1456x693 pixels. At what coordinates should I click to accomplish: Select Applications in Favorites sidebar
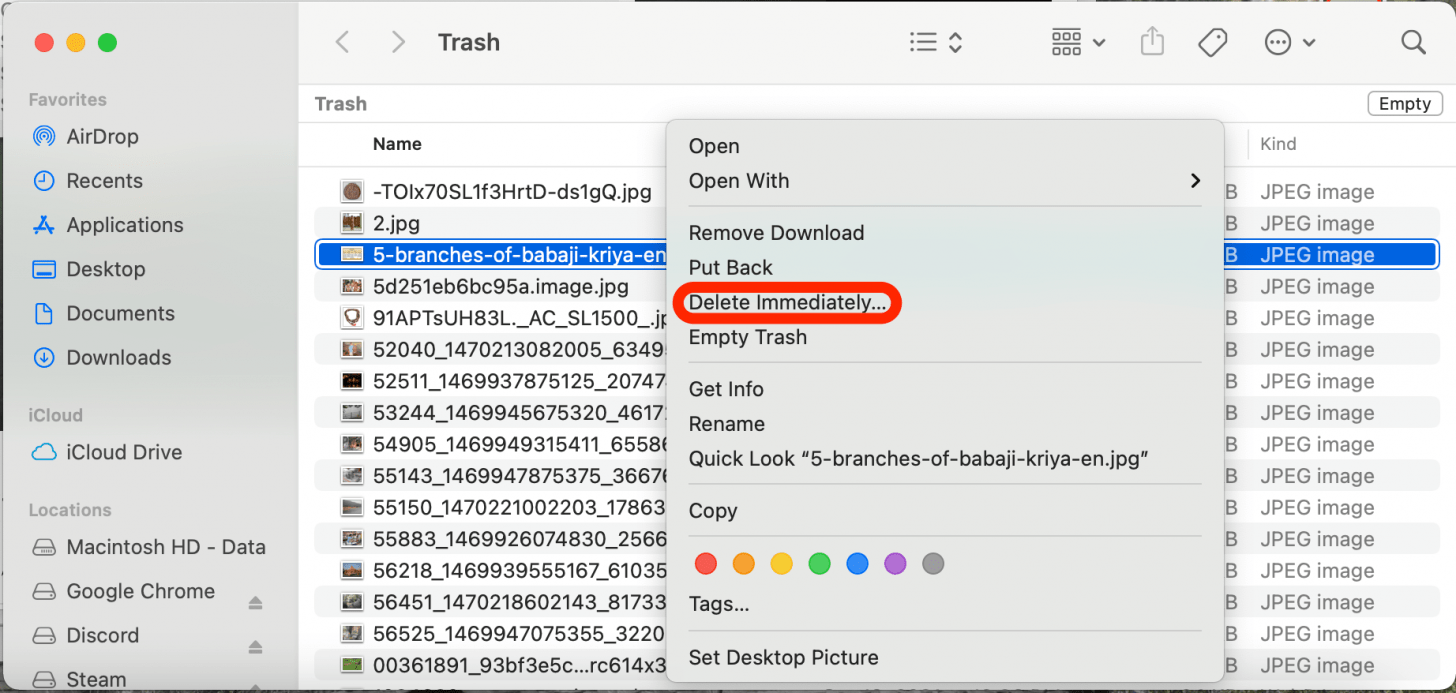[x=125, y=225]
